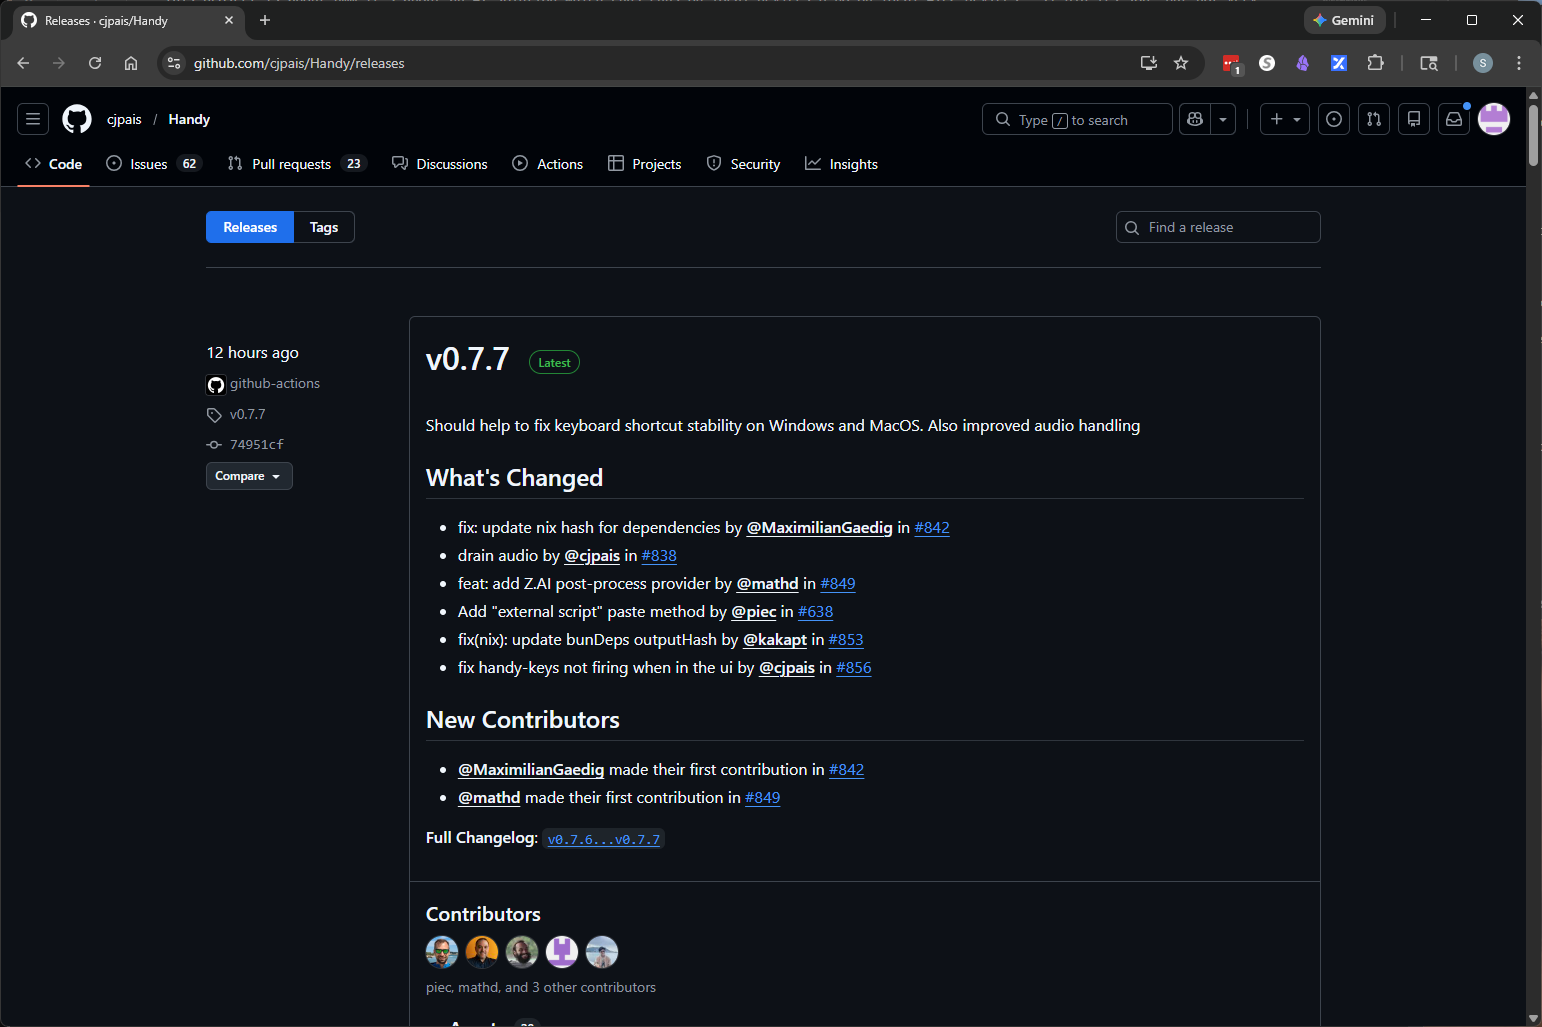1542x1027 pixels.
Task: View the full changelog v0.7.6...v0.7.7
Action: click(603, 839)
